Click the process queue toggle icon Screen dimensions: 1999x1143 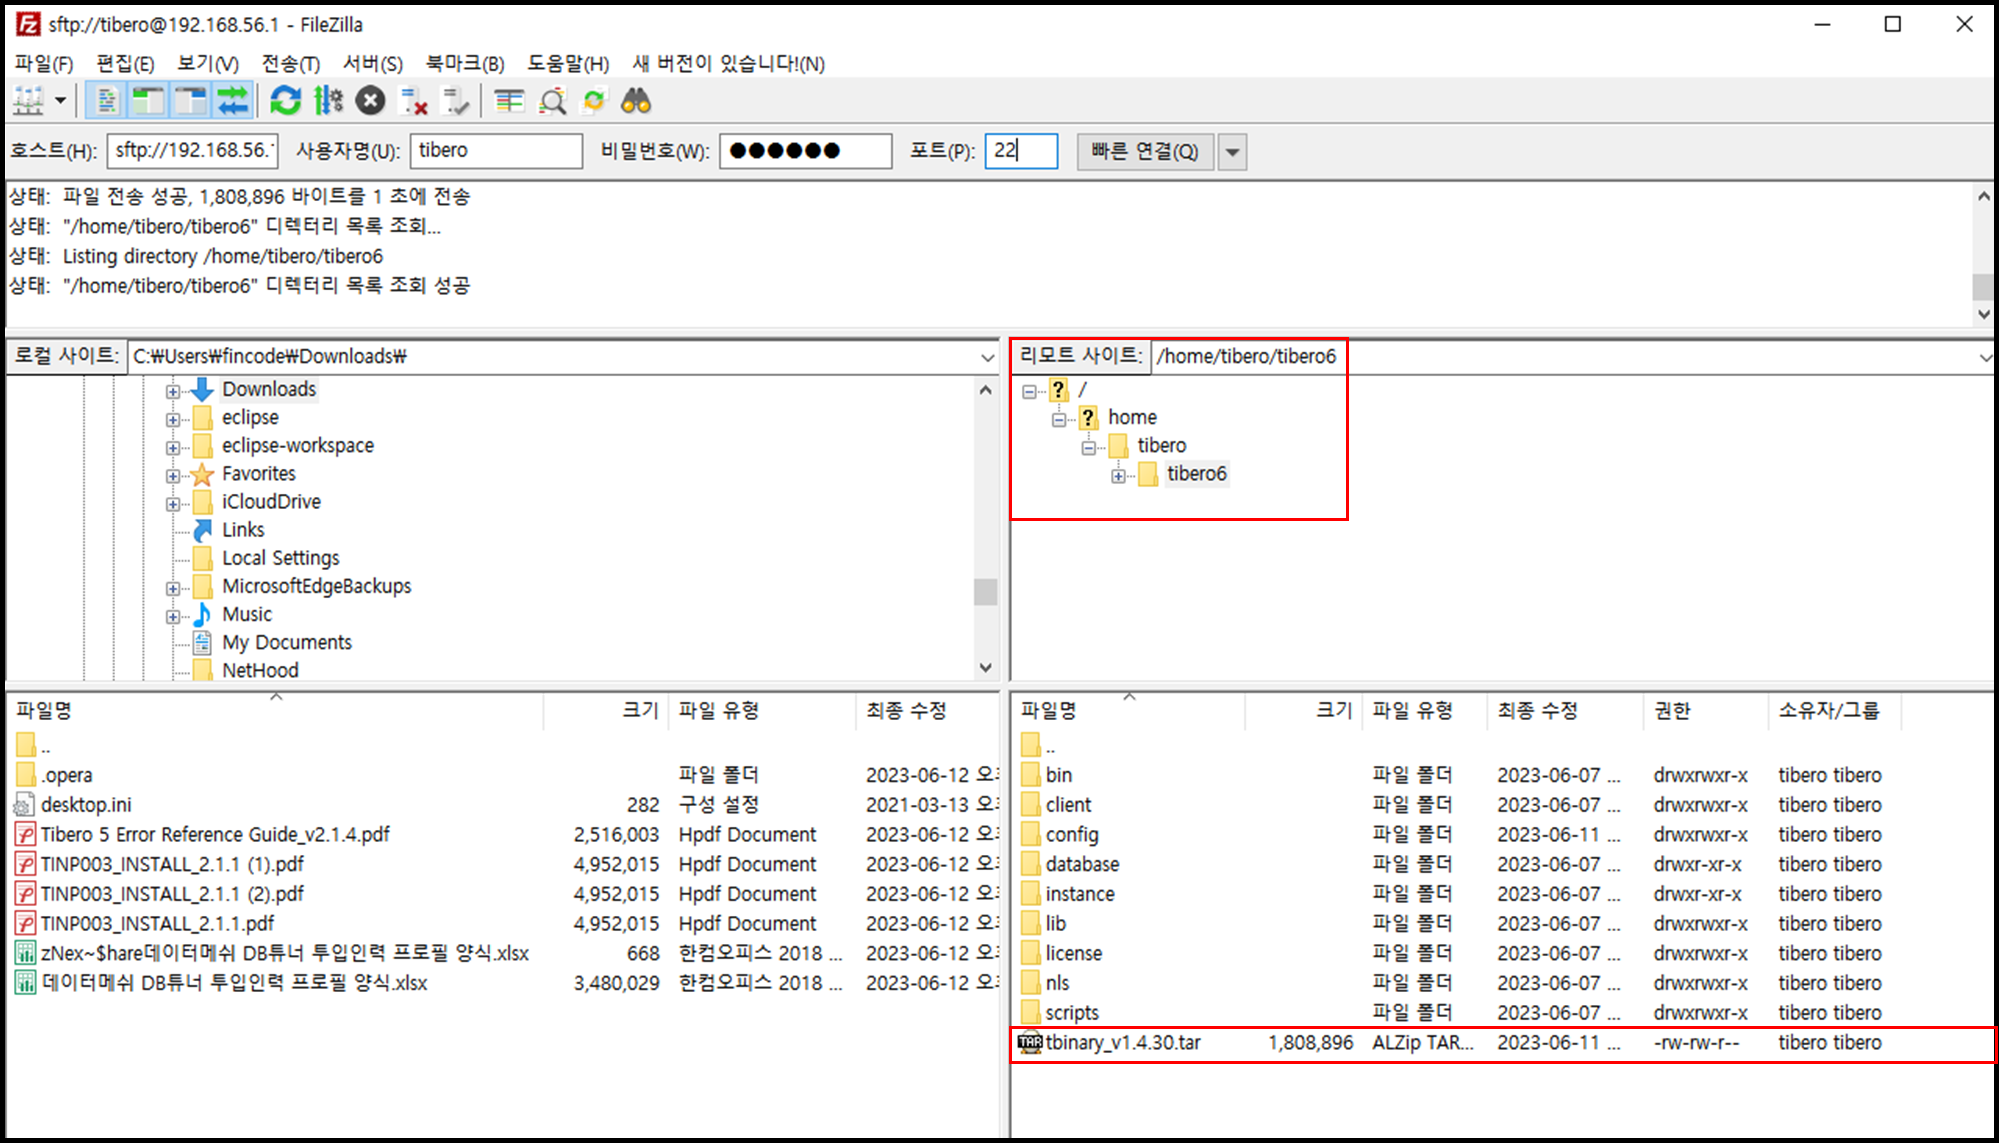point(328,101)
